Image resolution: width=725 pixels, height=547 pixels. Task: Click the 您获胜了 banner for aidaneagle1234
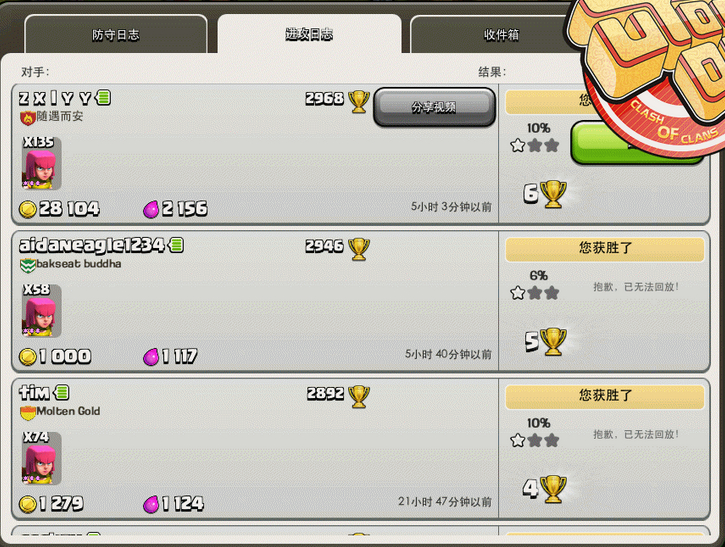click(x=605, y=250)
